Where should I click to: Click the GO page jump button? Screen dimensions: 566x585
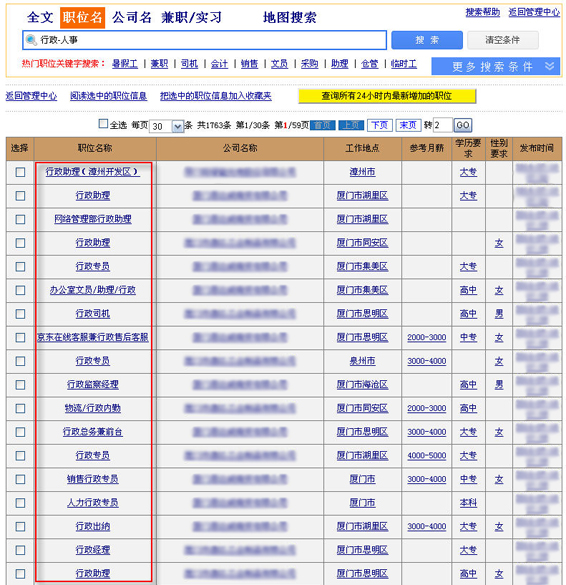tap(463, 125)
